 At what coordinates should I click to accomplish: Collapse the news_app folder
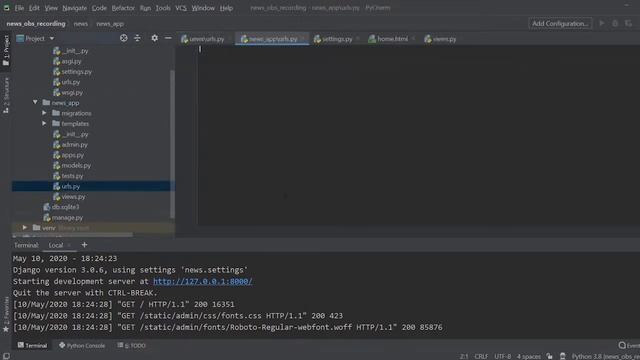click(x=35, y=102)
